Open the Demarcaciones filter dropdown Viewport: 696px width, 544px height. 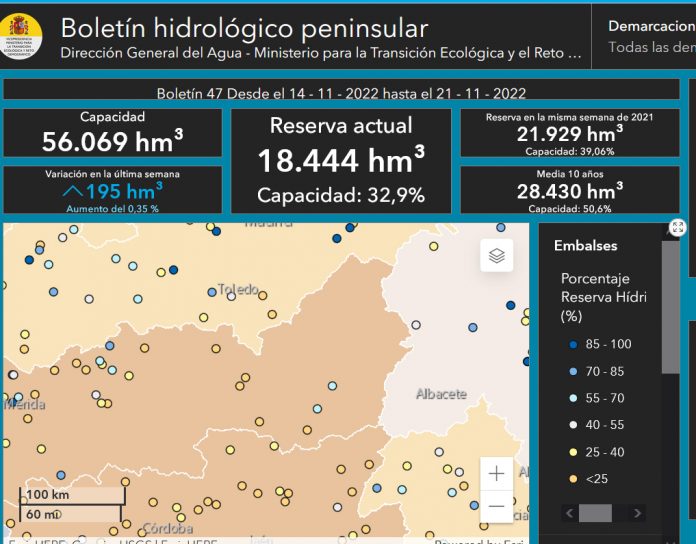(x=651, y=36)
